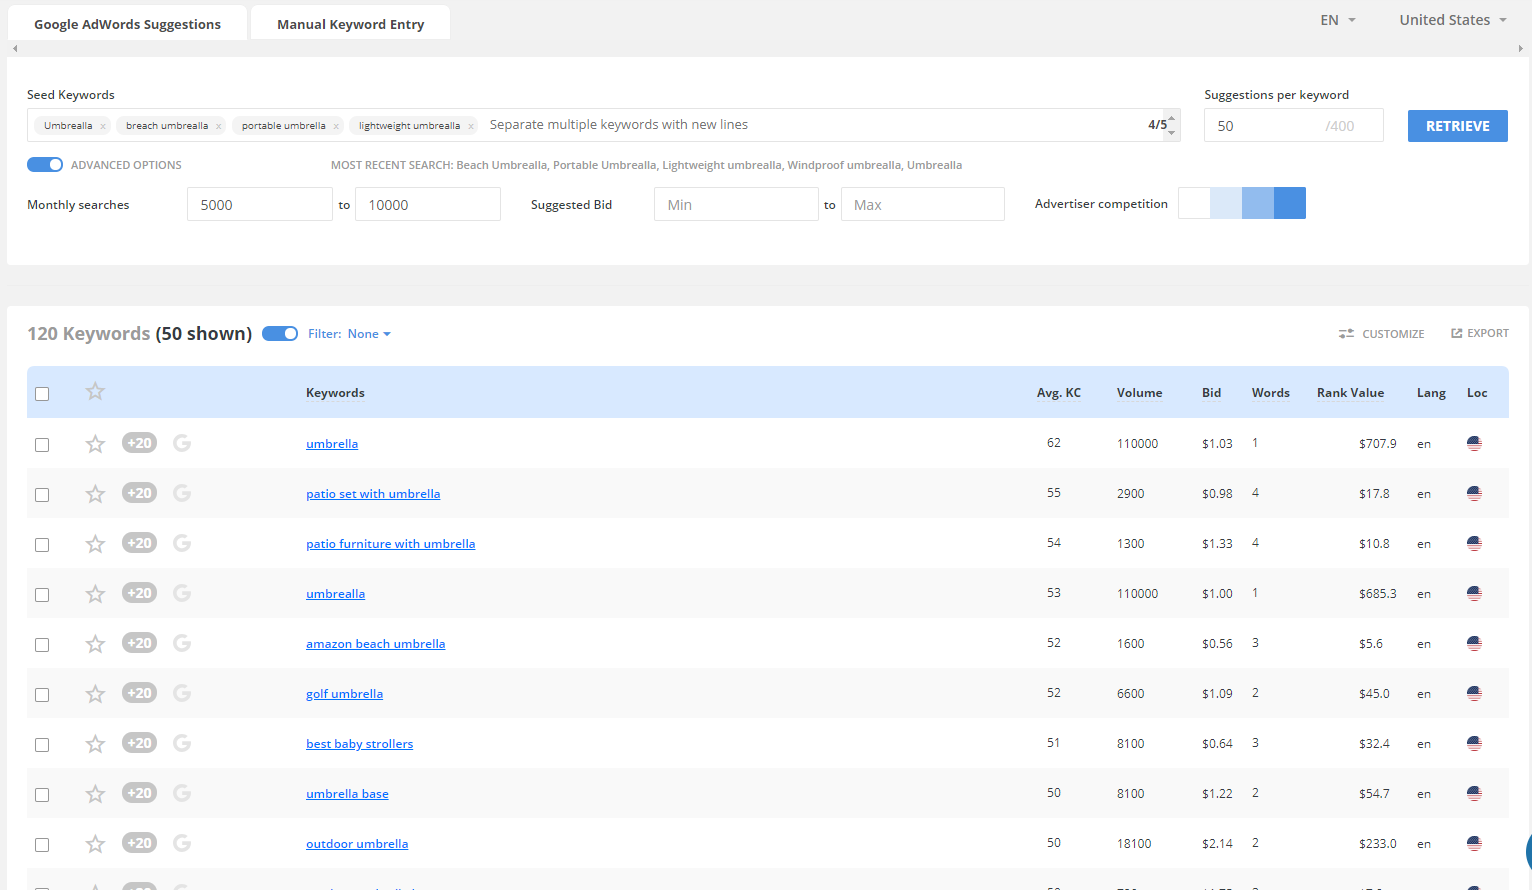
Task: Star the best baby strollers keyword
Action: pos(95,743)
